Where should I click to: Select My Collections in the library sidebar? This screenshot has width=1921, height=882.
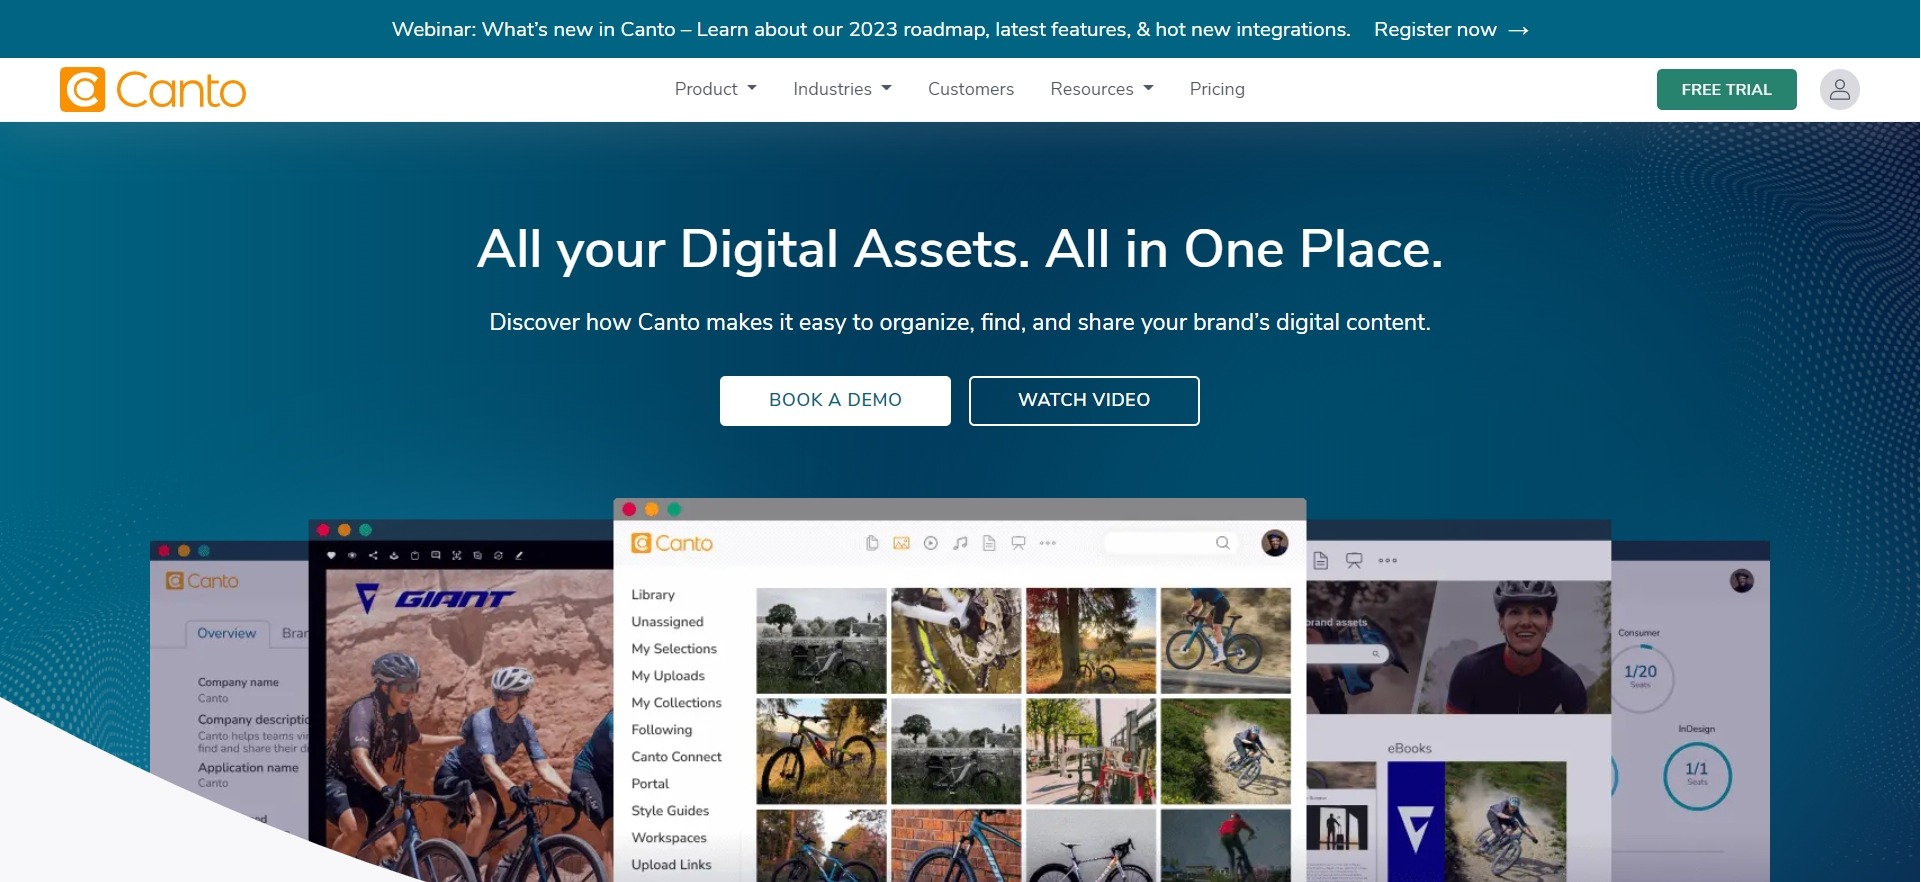676,703
